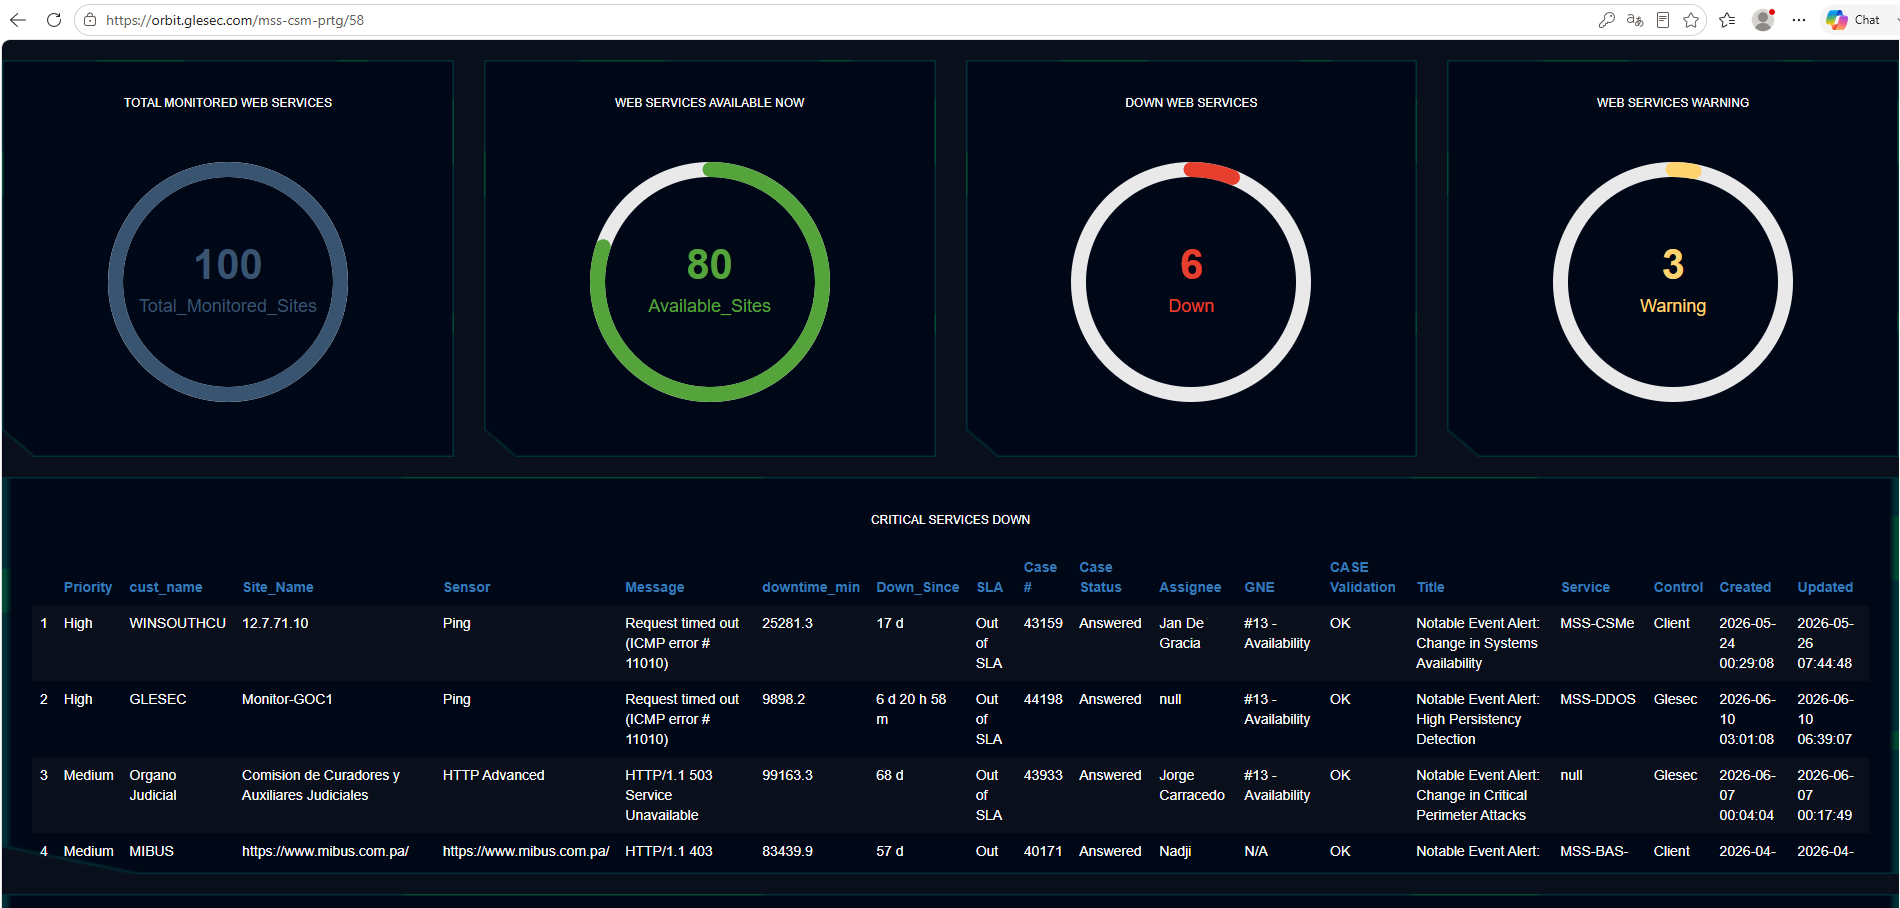
Task: Click the browser back arrow
Action: 18,20
